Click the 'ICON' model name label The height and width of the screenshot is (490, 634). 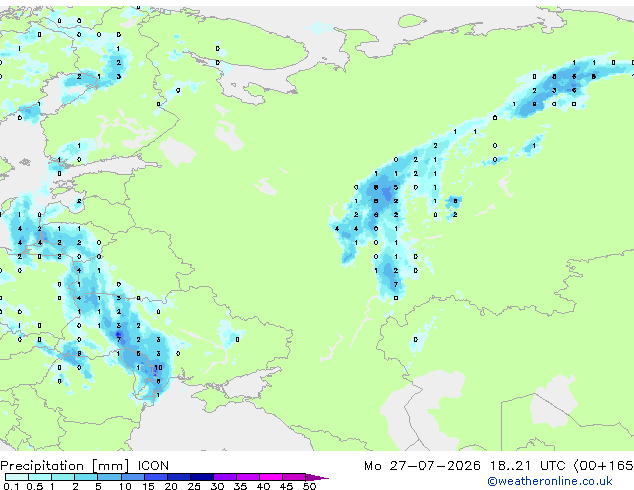(x=153, y=466)
